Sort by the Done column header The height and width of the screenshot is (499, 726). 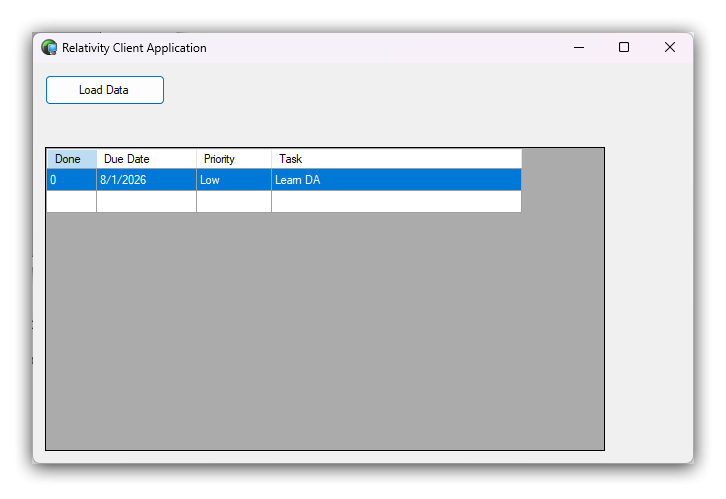coord(72,159)
